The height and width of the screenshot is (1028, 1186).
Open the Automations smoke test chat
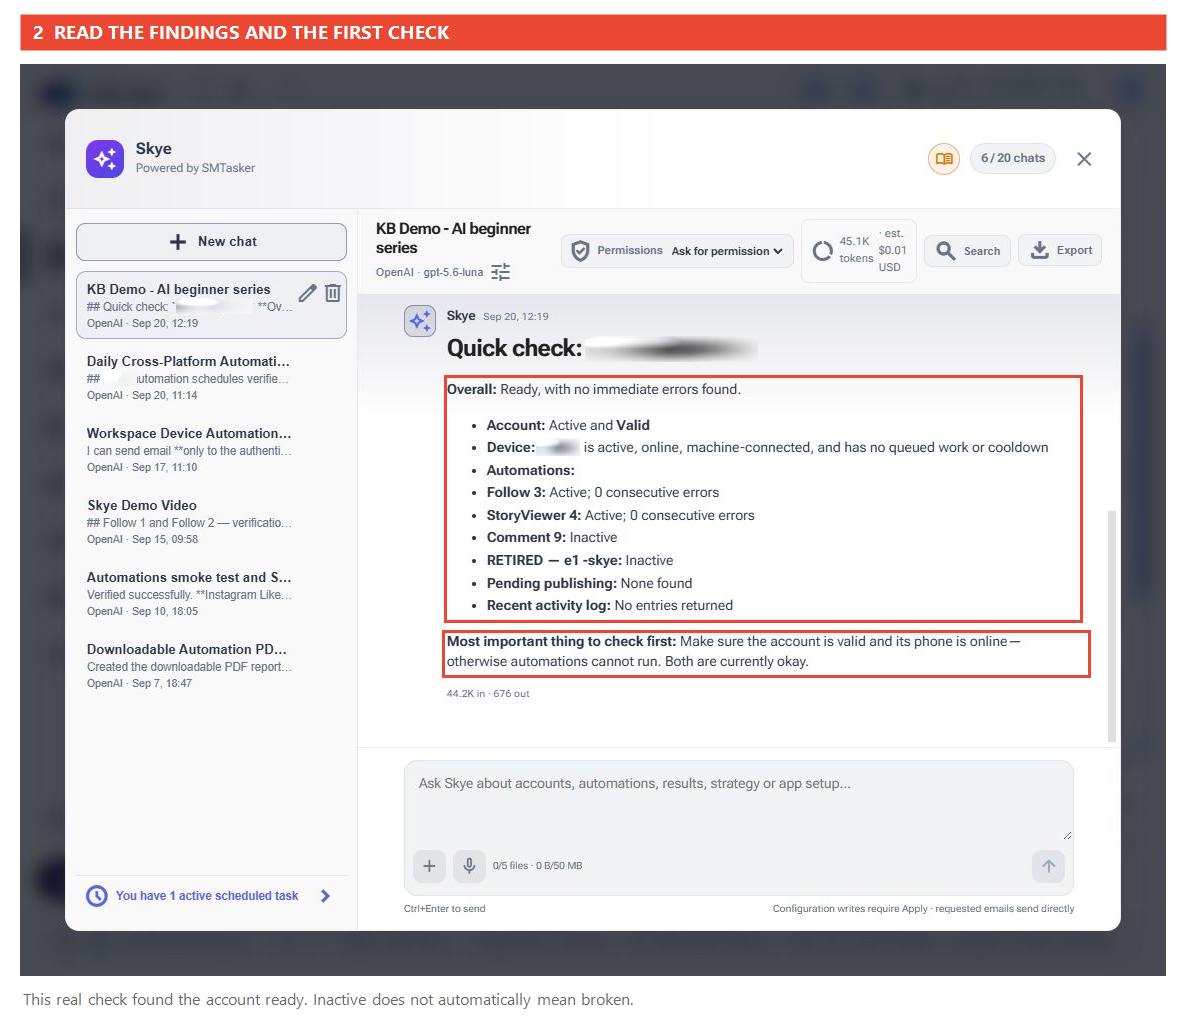click(211, 593)
